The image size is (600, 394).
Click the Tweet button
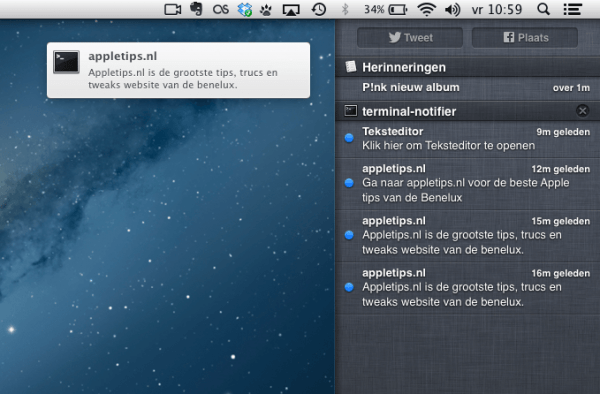coord(410,37)
